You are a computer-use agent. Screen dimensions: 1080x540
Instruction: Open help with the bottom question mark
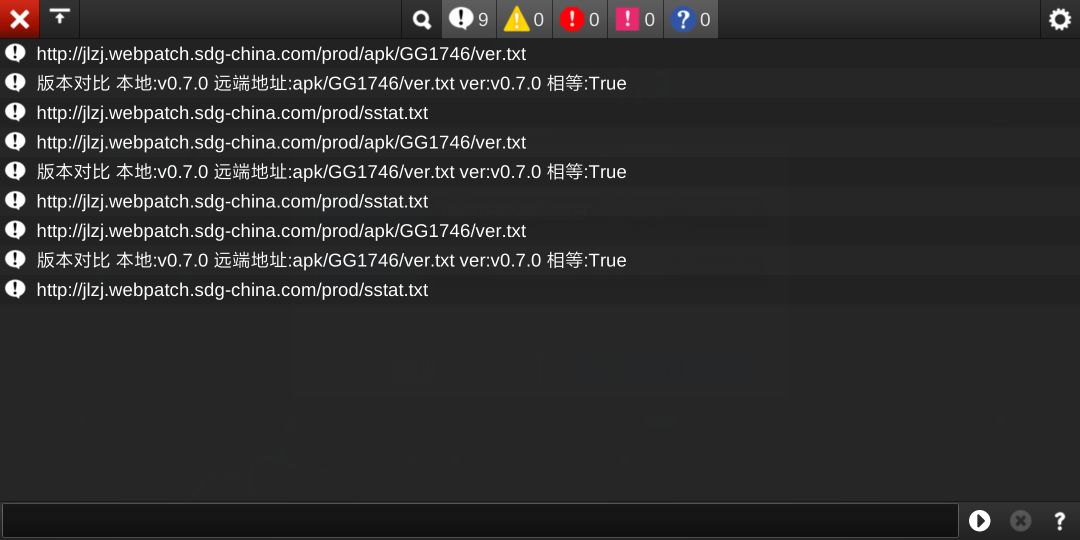(1060, 521)
